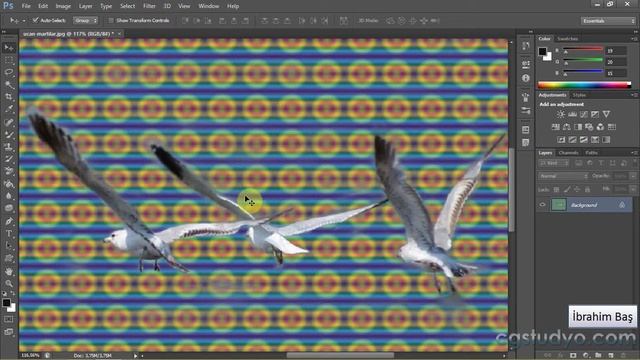Select the Crop tool
This screenshot has height=360, width=640.
9,97
